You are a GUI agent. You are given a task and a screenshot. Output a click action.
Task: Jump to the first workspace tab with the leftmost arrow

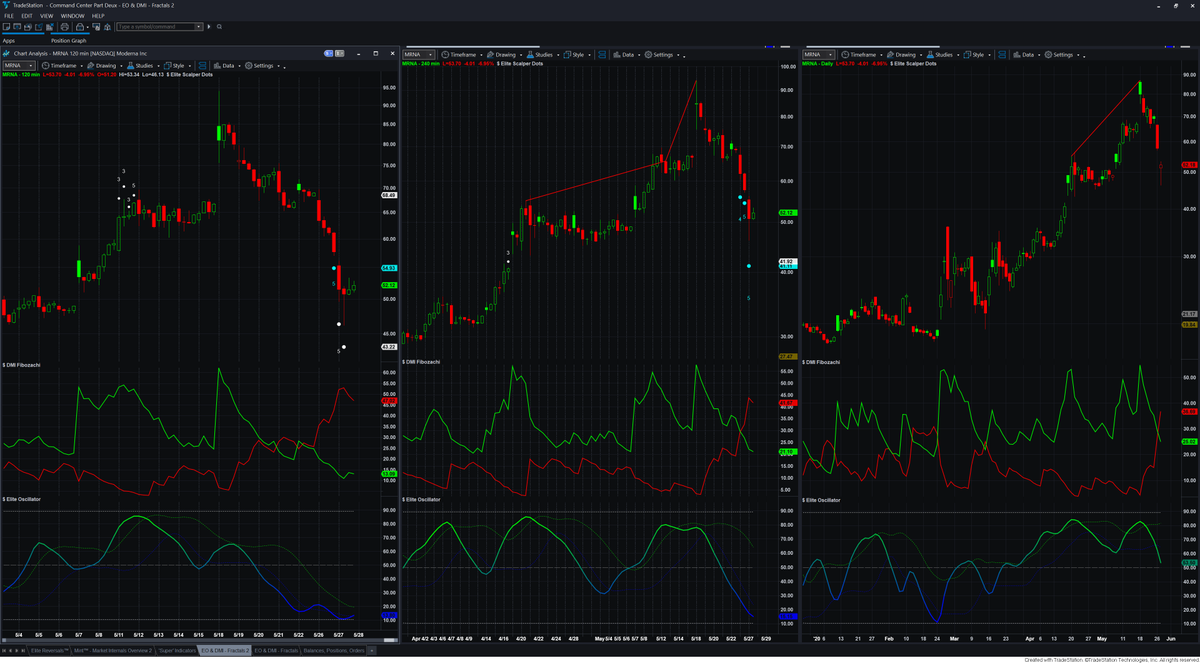[x=4, y=651]
